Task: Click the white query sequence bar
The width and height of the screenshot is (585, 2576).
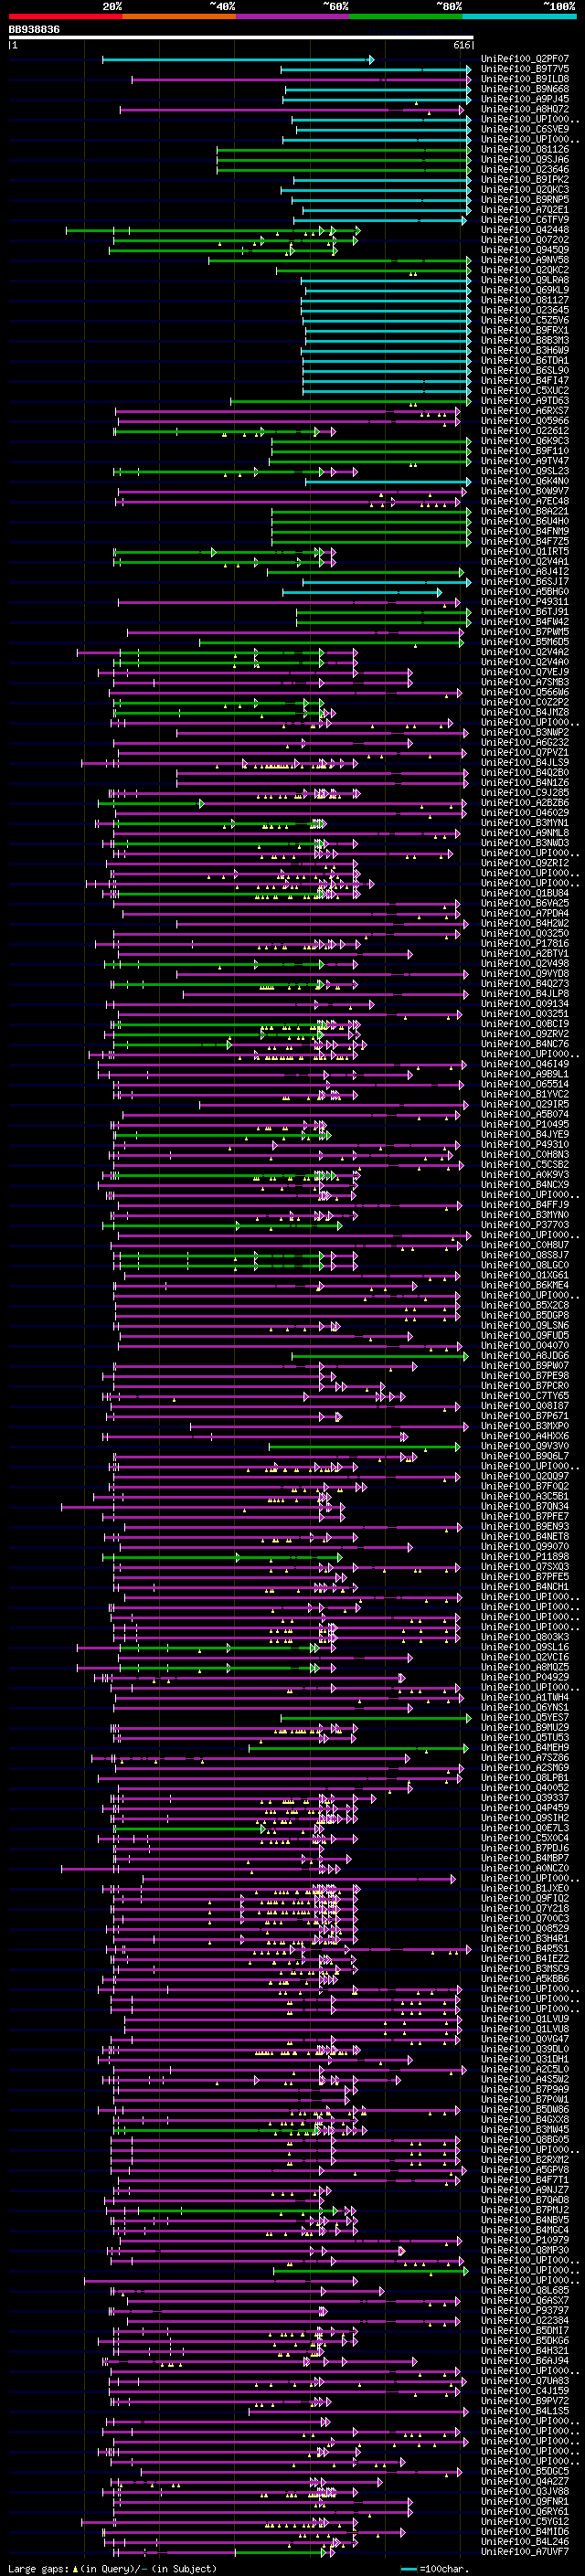Action: (x=241, y=38)
